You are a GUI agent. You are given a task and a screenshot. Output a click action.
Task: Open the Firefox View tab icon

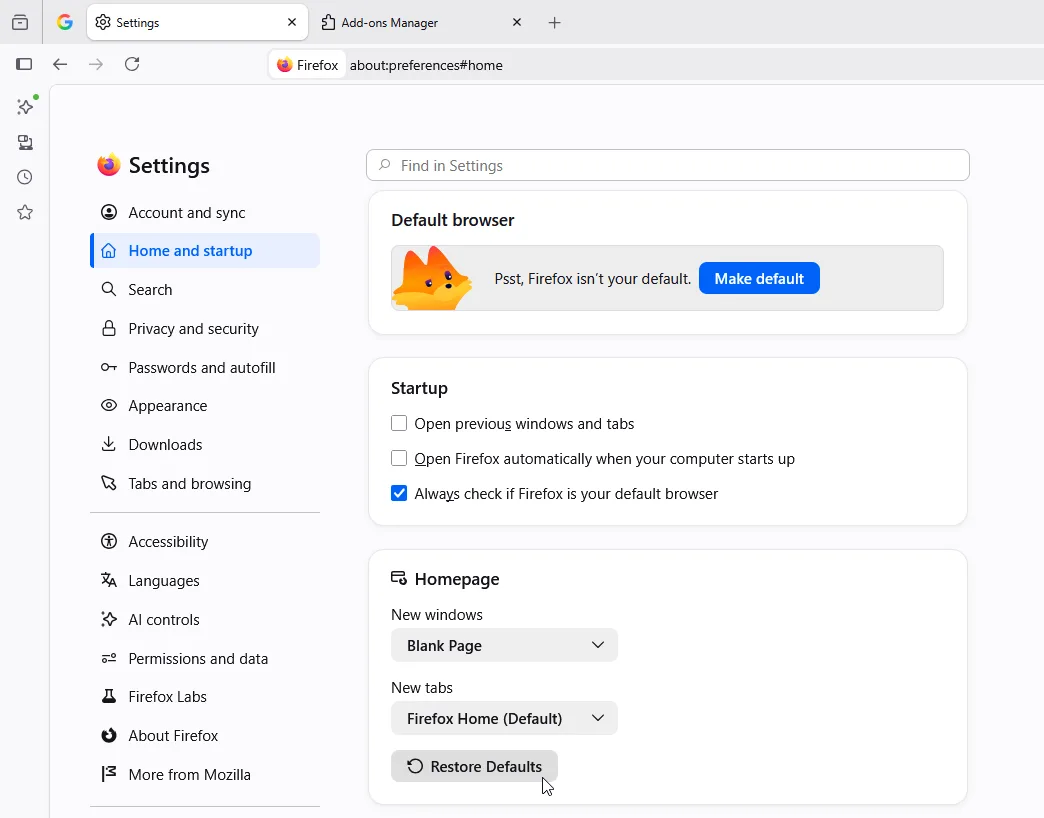click(20, 23)
